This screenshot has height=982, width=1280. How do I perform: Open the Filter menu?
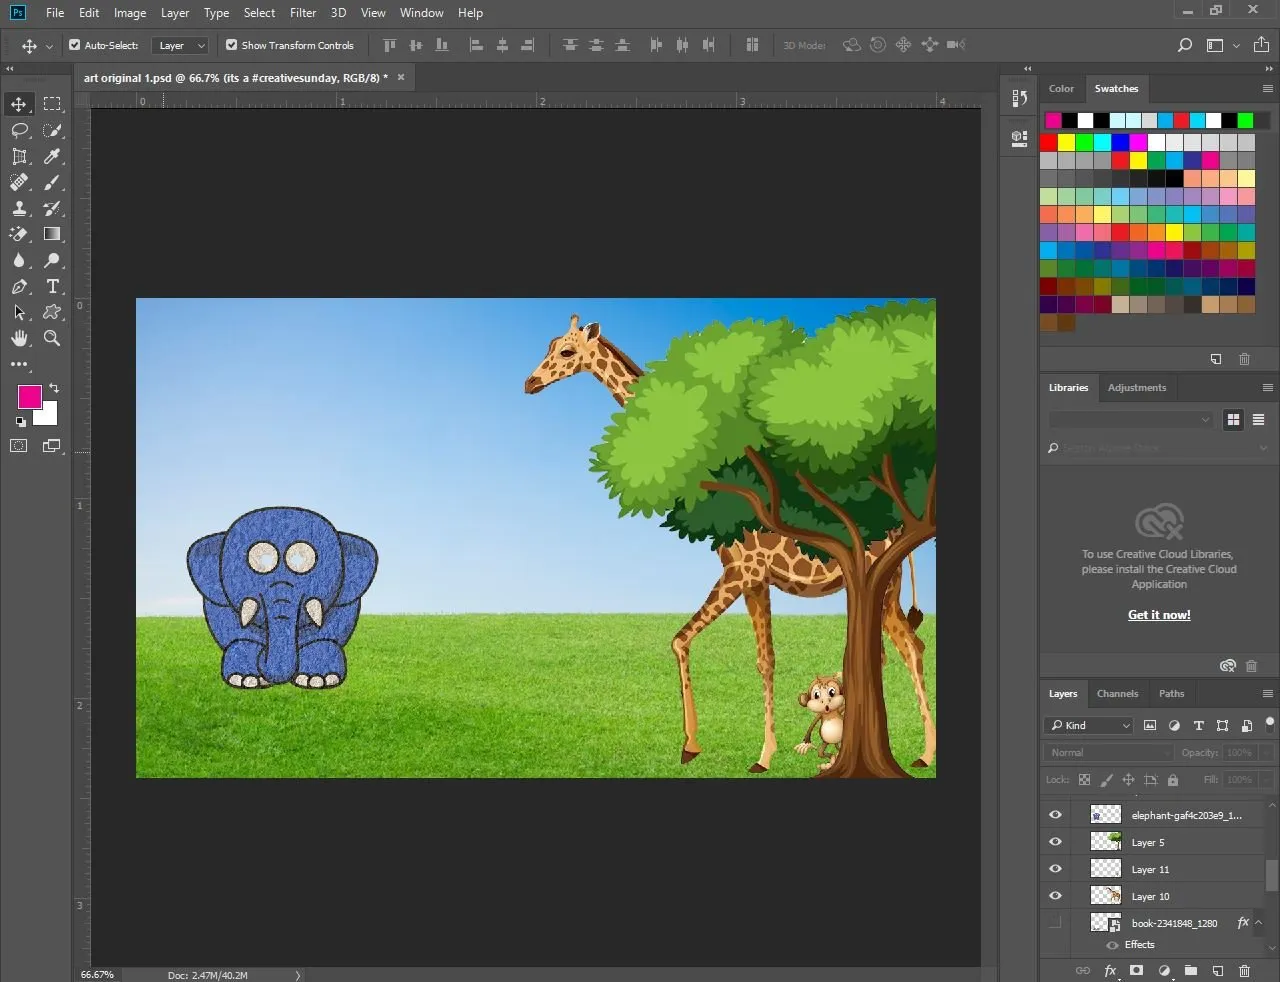pyautogui.click(x=302, y=13)
